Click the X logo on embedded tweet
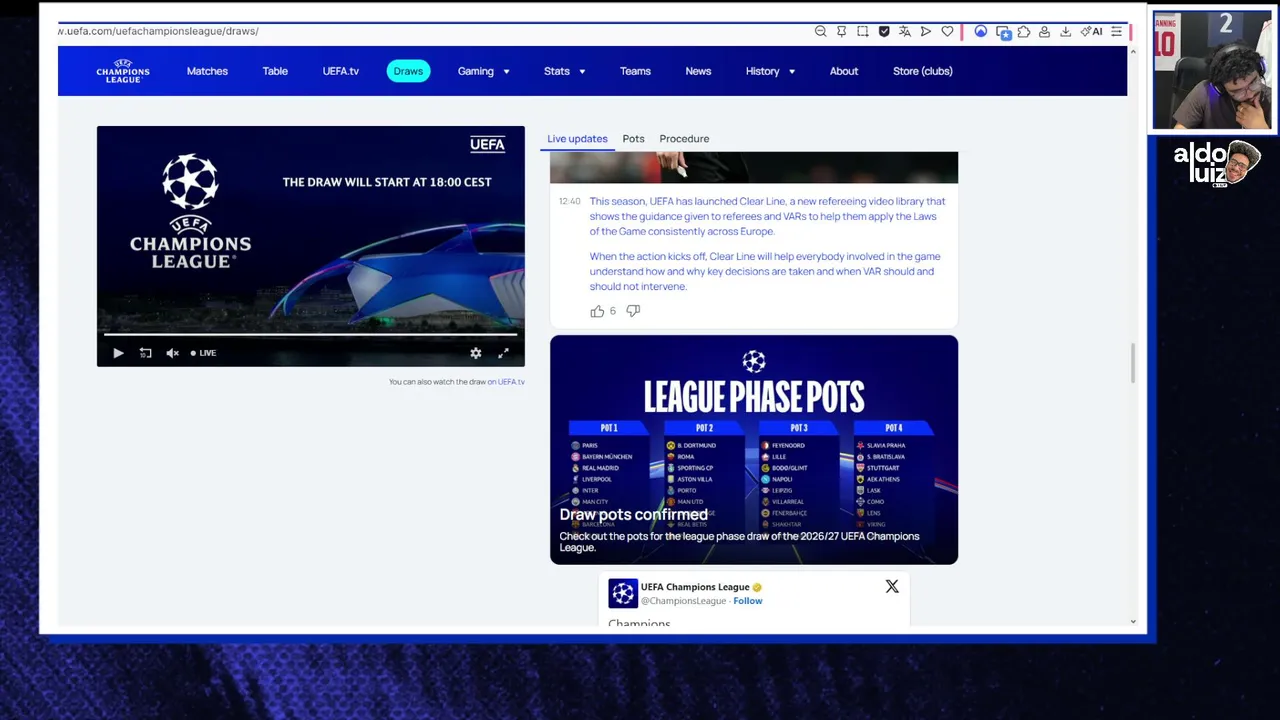1280x720 pixels. (892, 587)
